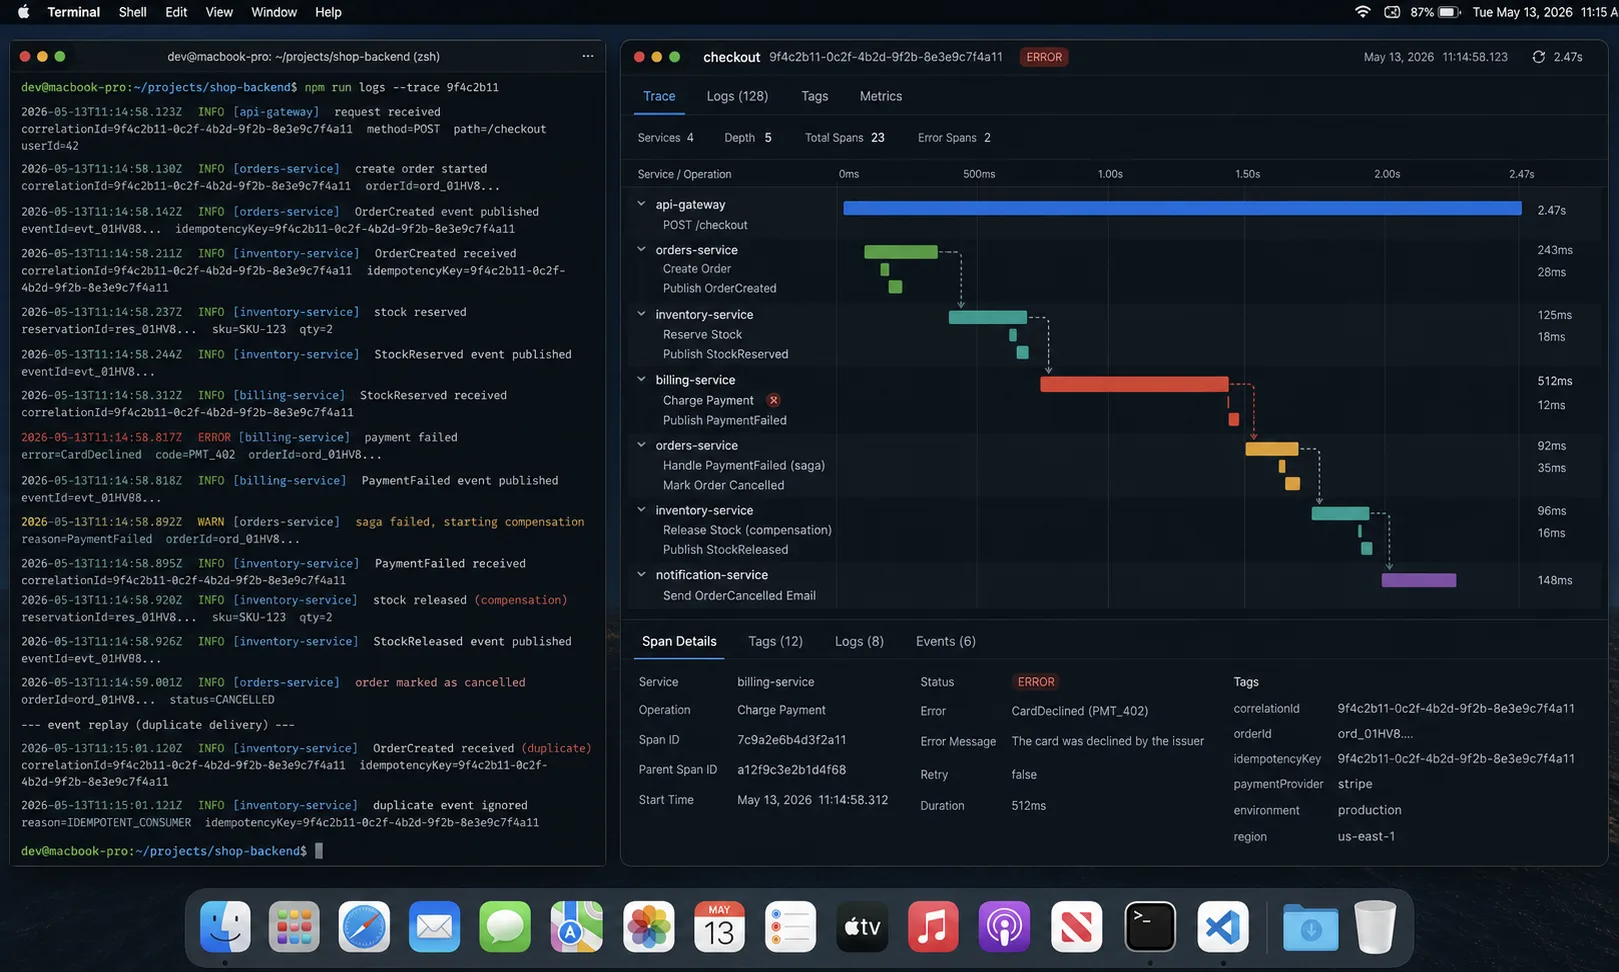Image resolution: width=1619 pixels, height=972 pixels.
Task: Switch to the Terminal icon in dock
Action: tap(1150, 926)
